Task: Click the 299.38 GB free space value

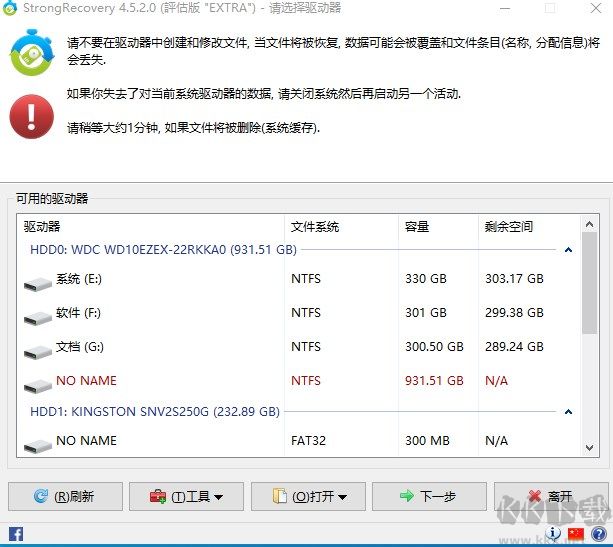Action: (x=514, y=313)
